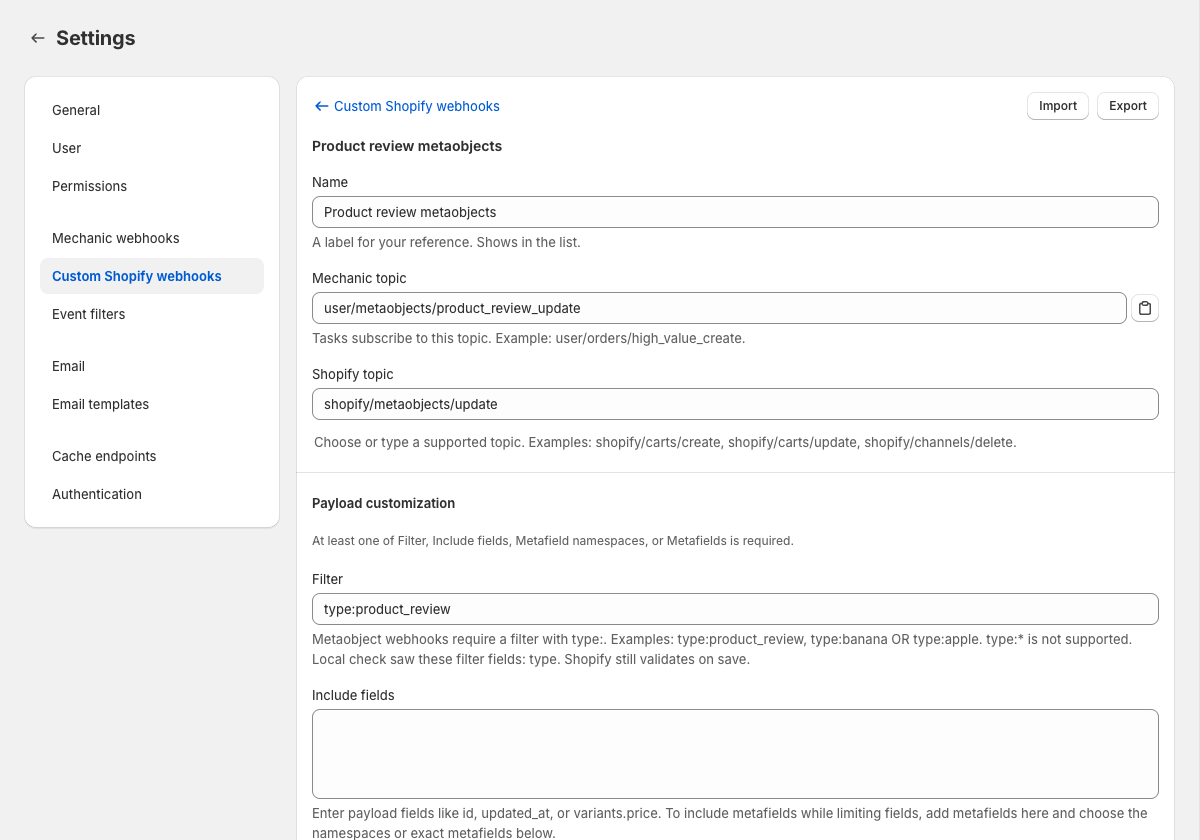Open Email settings section
Viewport: 1200px width, 840px height.
pos(152,366)
